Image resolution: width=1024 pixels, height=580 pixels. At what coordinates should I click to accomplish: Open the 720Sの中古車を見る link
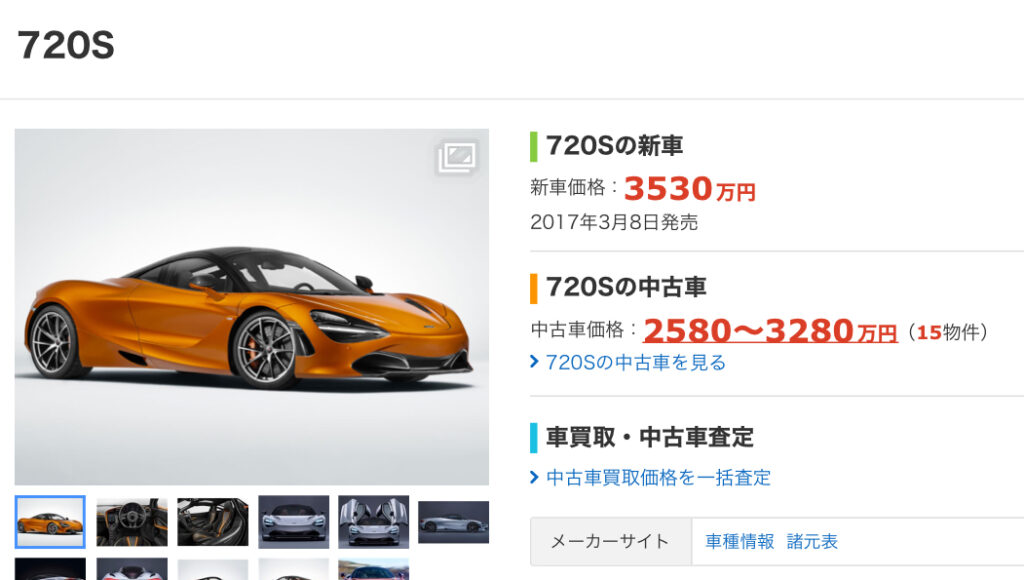[x=635, y=362]
